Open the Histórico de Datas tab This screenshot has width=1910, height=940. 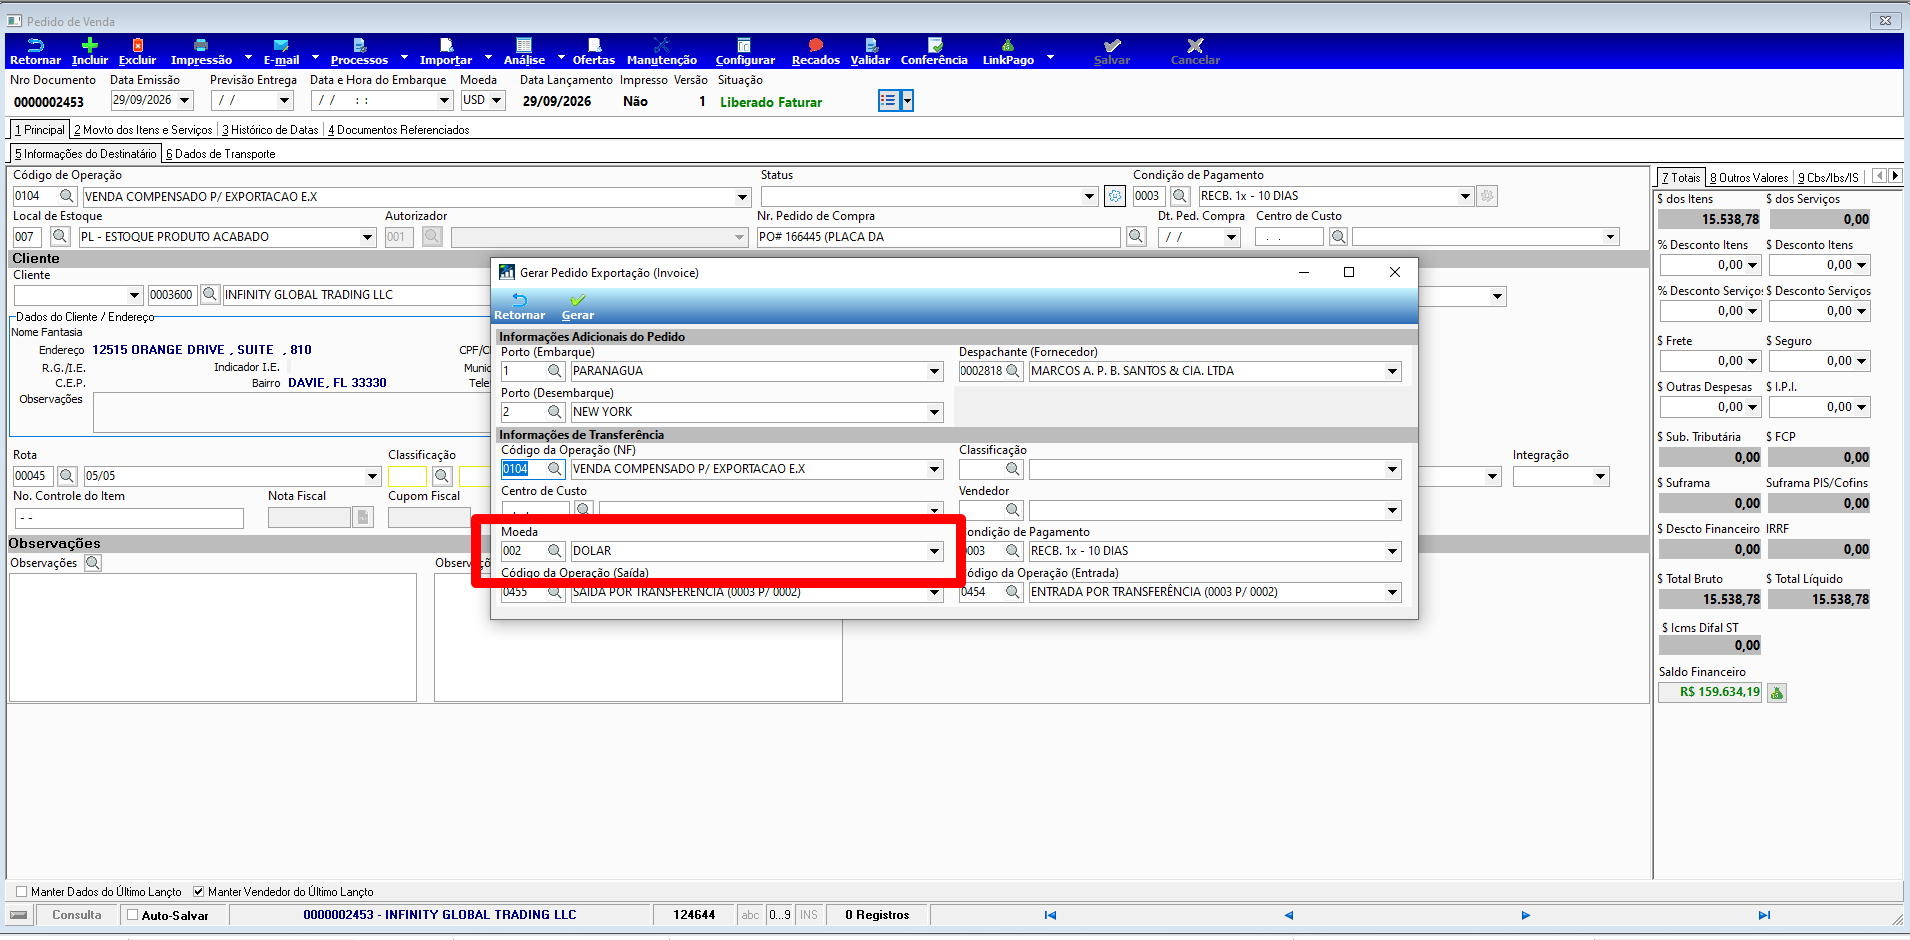270,130
